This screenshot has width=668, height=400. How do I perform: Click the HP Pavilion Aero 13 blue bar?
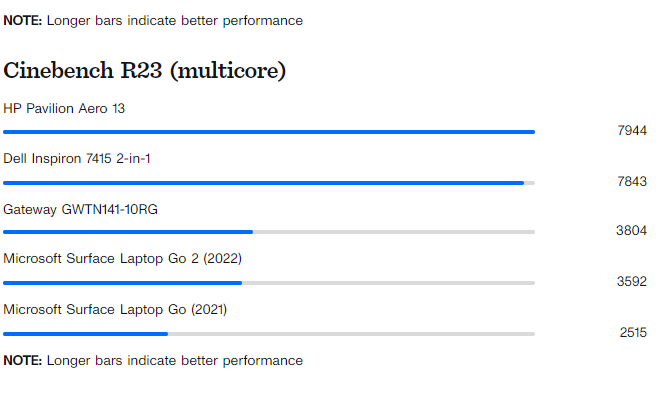268,132
